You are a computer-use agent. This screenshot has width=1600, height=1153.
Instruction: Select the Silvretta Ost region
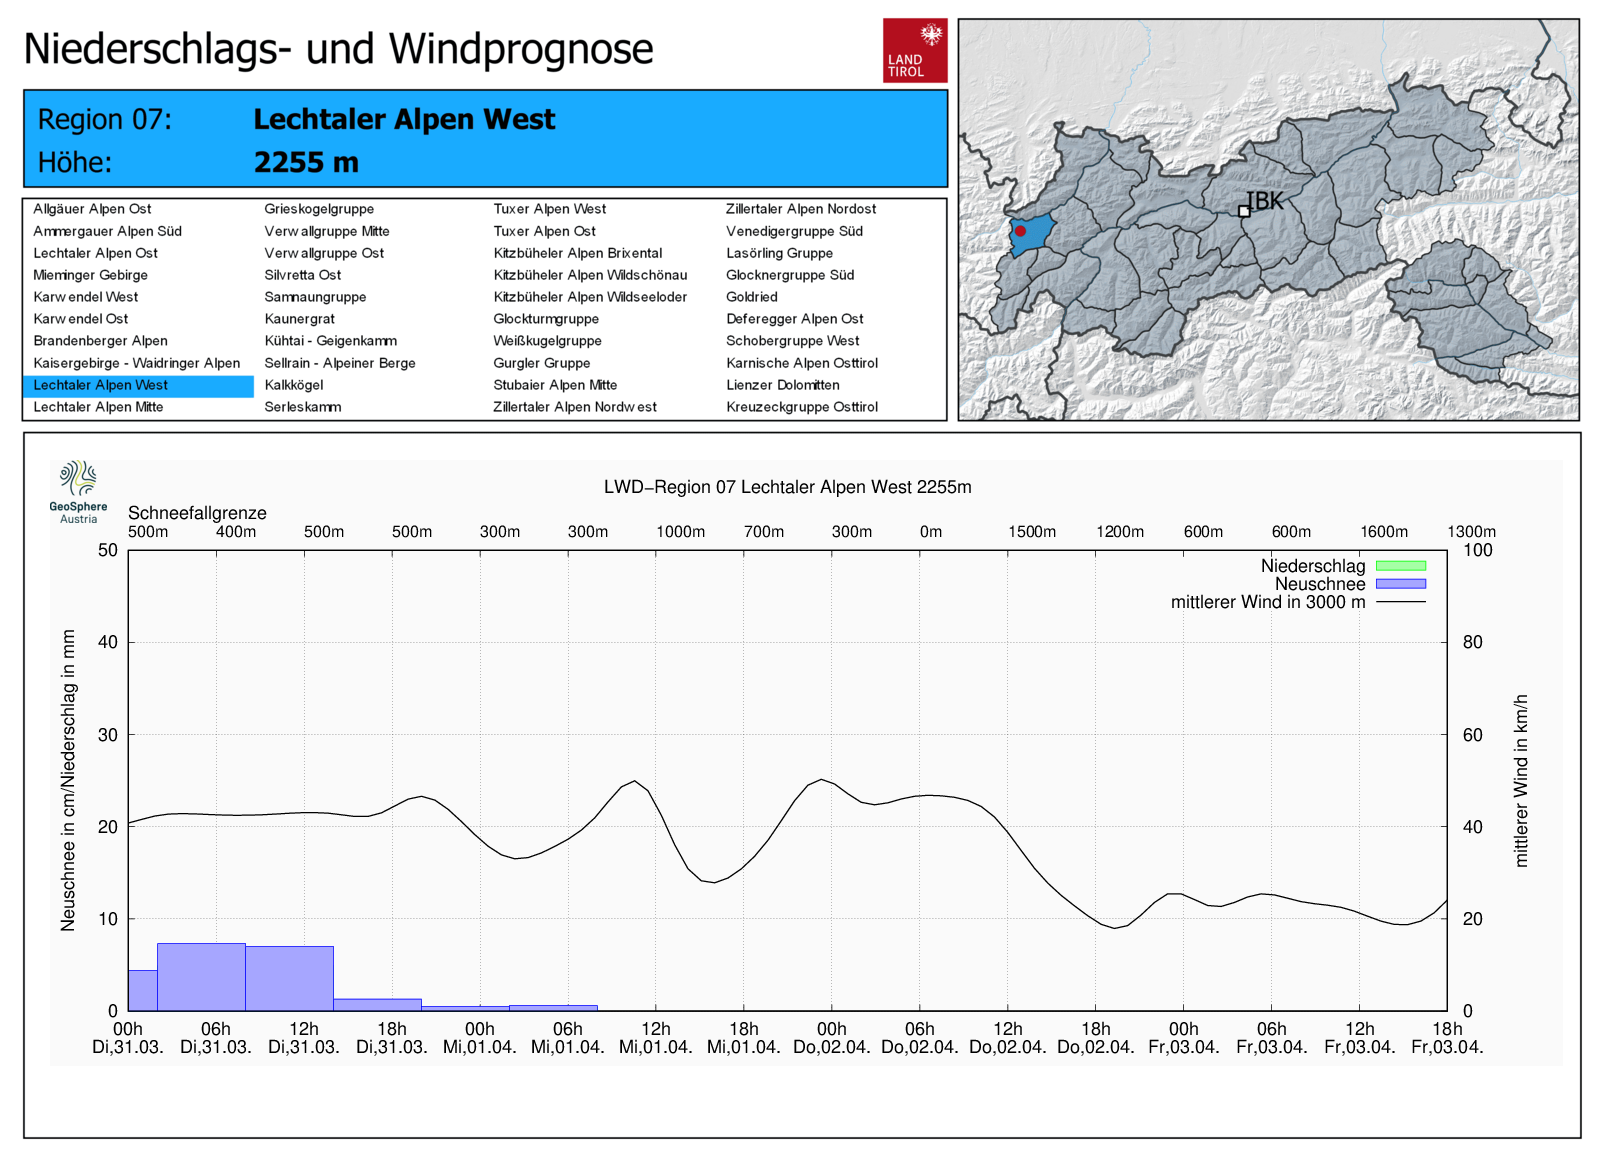click(302, 275)
